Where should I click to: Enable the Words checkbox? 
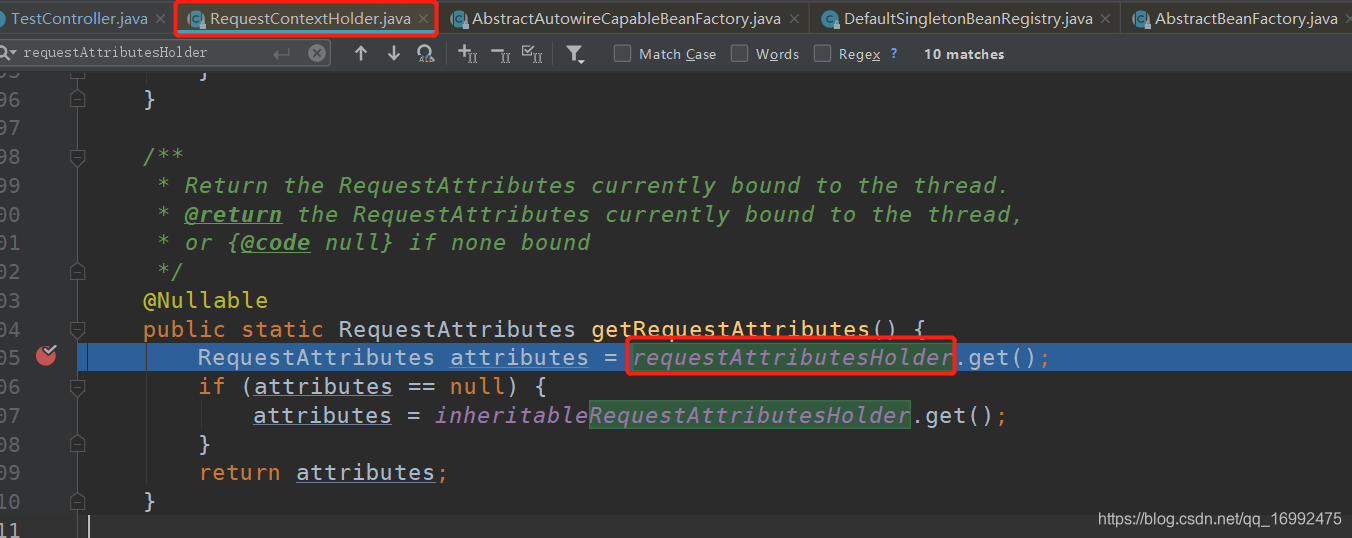pyautogui.click(x=740, y=53)
